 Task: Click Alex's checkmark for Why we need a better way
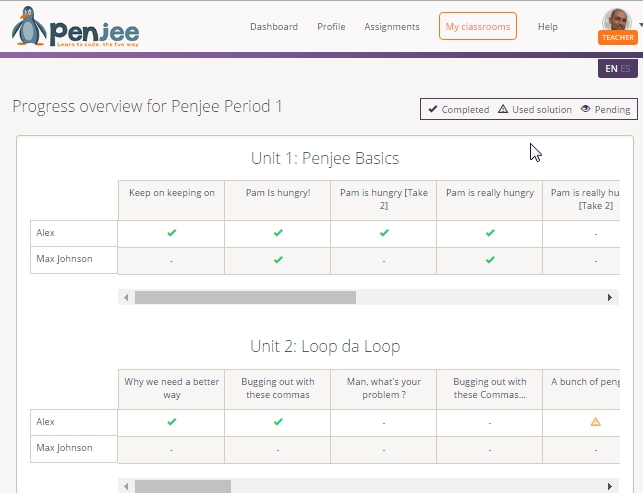tap(171, 422)
